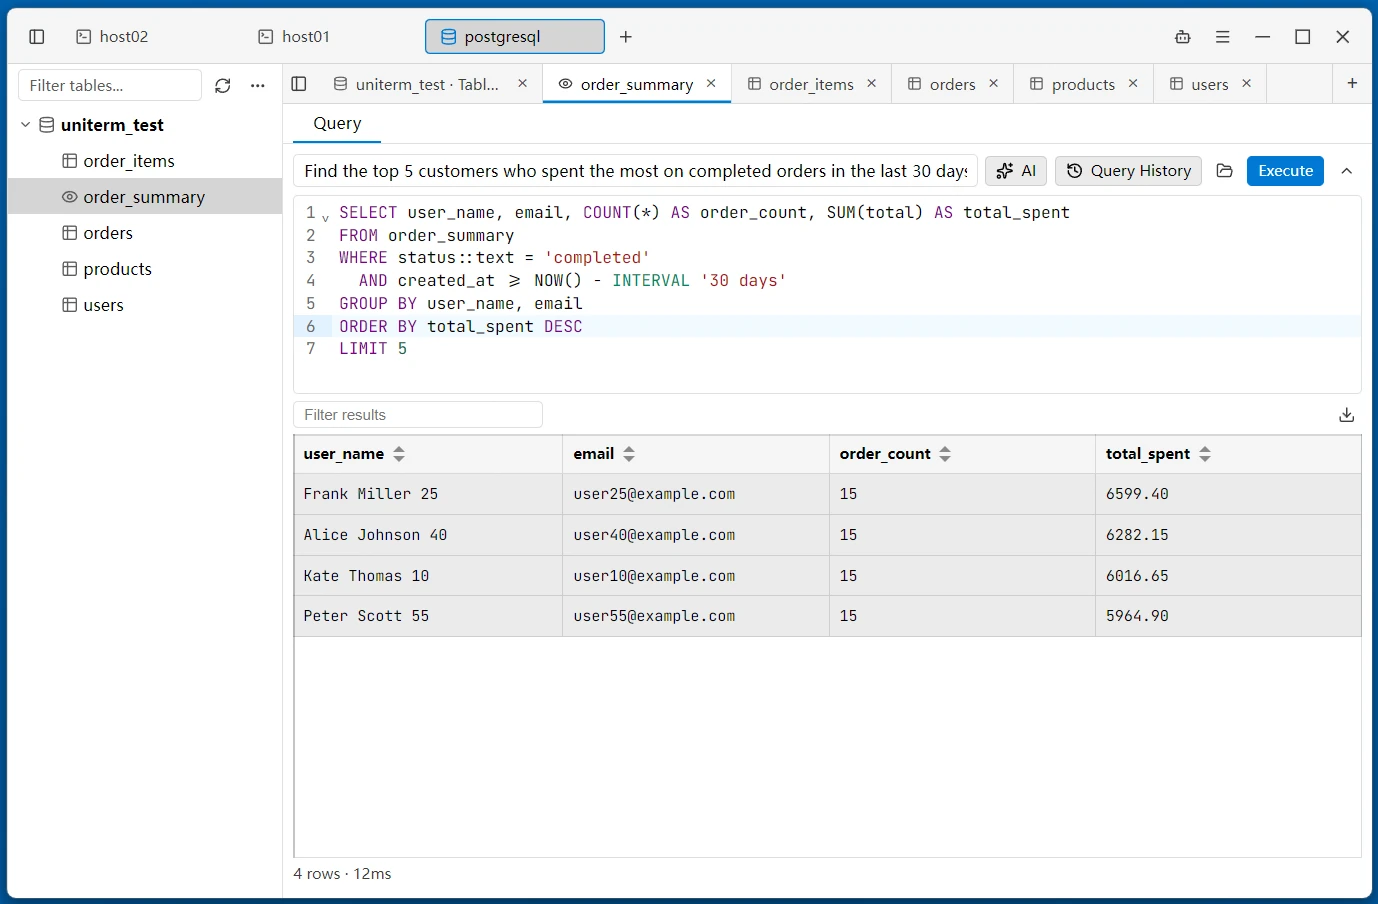The height and width of the screenshot is (904, 1378).
Task: Close the products tab
Action: (x=1133, y=84)
